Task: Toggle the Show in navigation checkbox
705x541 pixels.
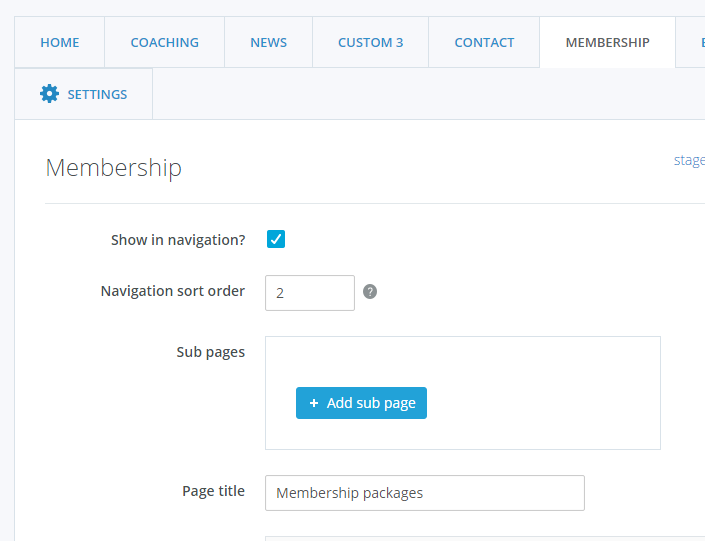Action: point(276,239)
